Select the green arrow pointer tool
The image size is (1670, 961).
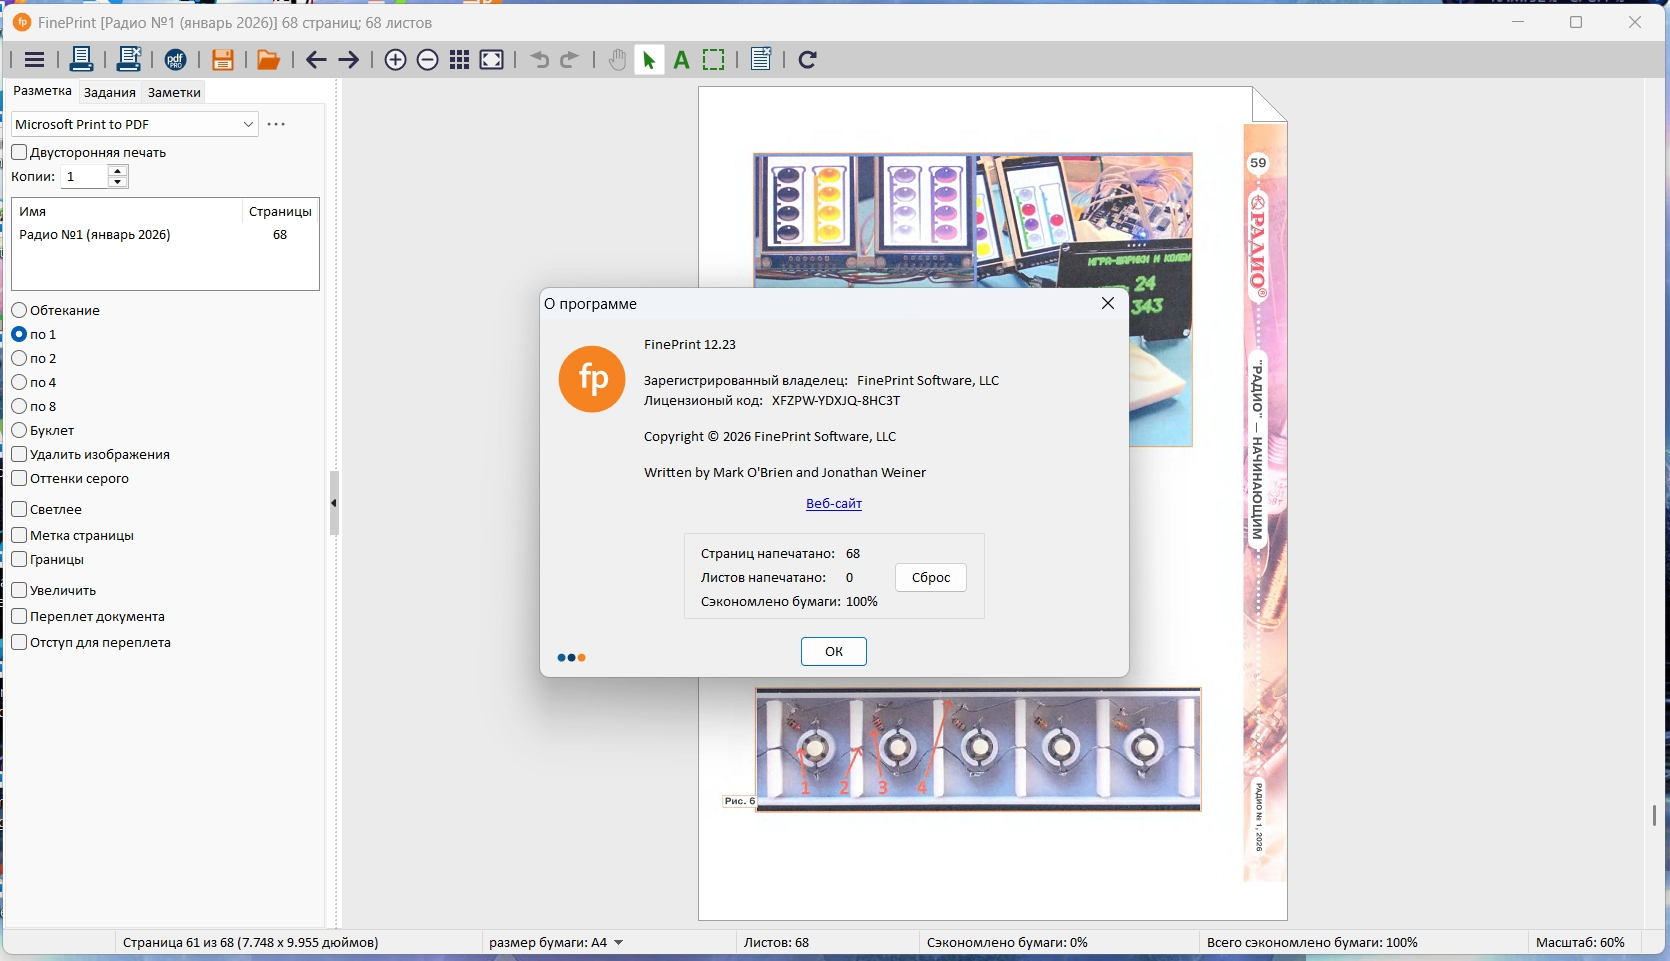pos(649,60)
